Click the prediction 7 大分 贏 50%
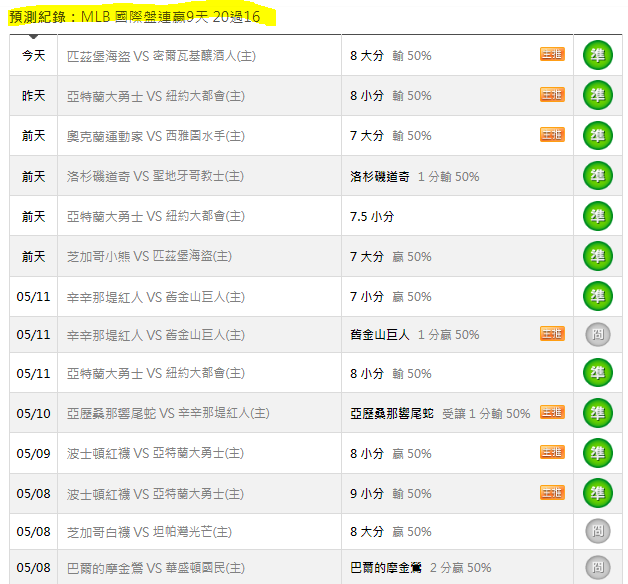 point(390,256)
